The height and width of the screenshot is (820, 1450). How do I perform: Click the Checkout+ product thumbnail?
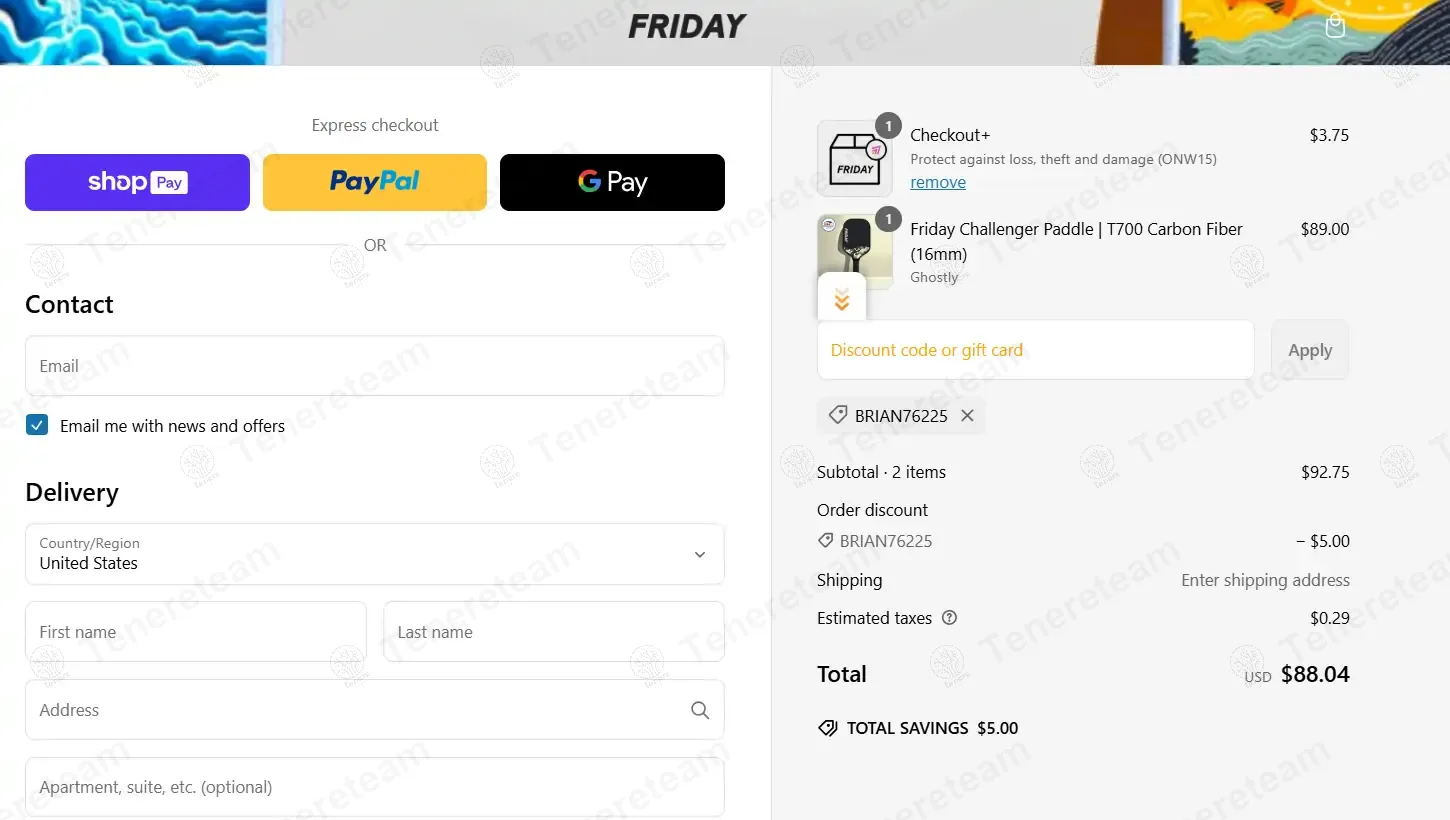[x=855, y=158]
